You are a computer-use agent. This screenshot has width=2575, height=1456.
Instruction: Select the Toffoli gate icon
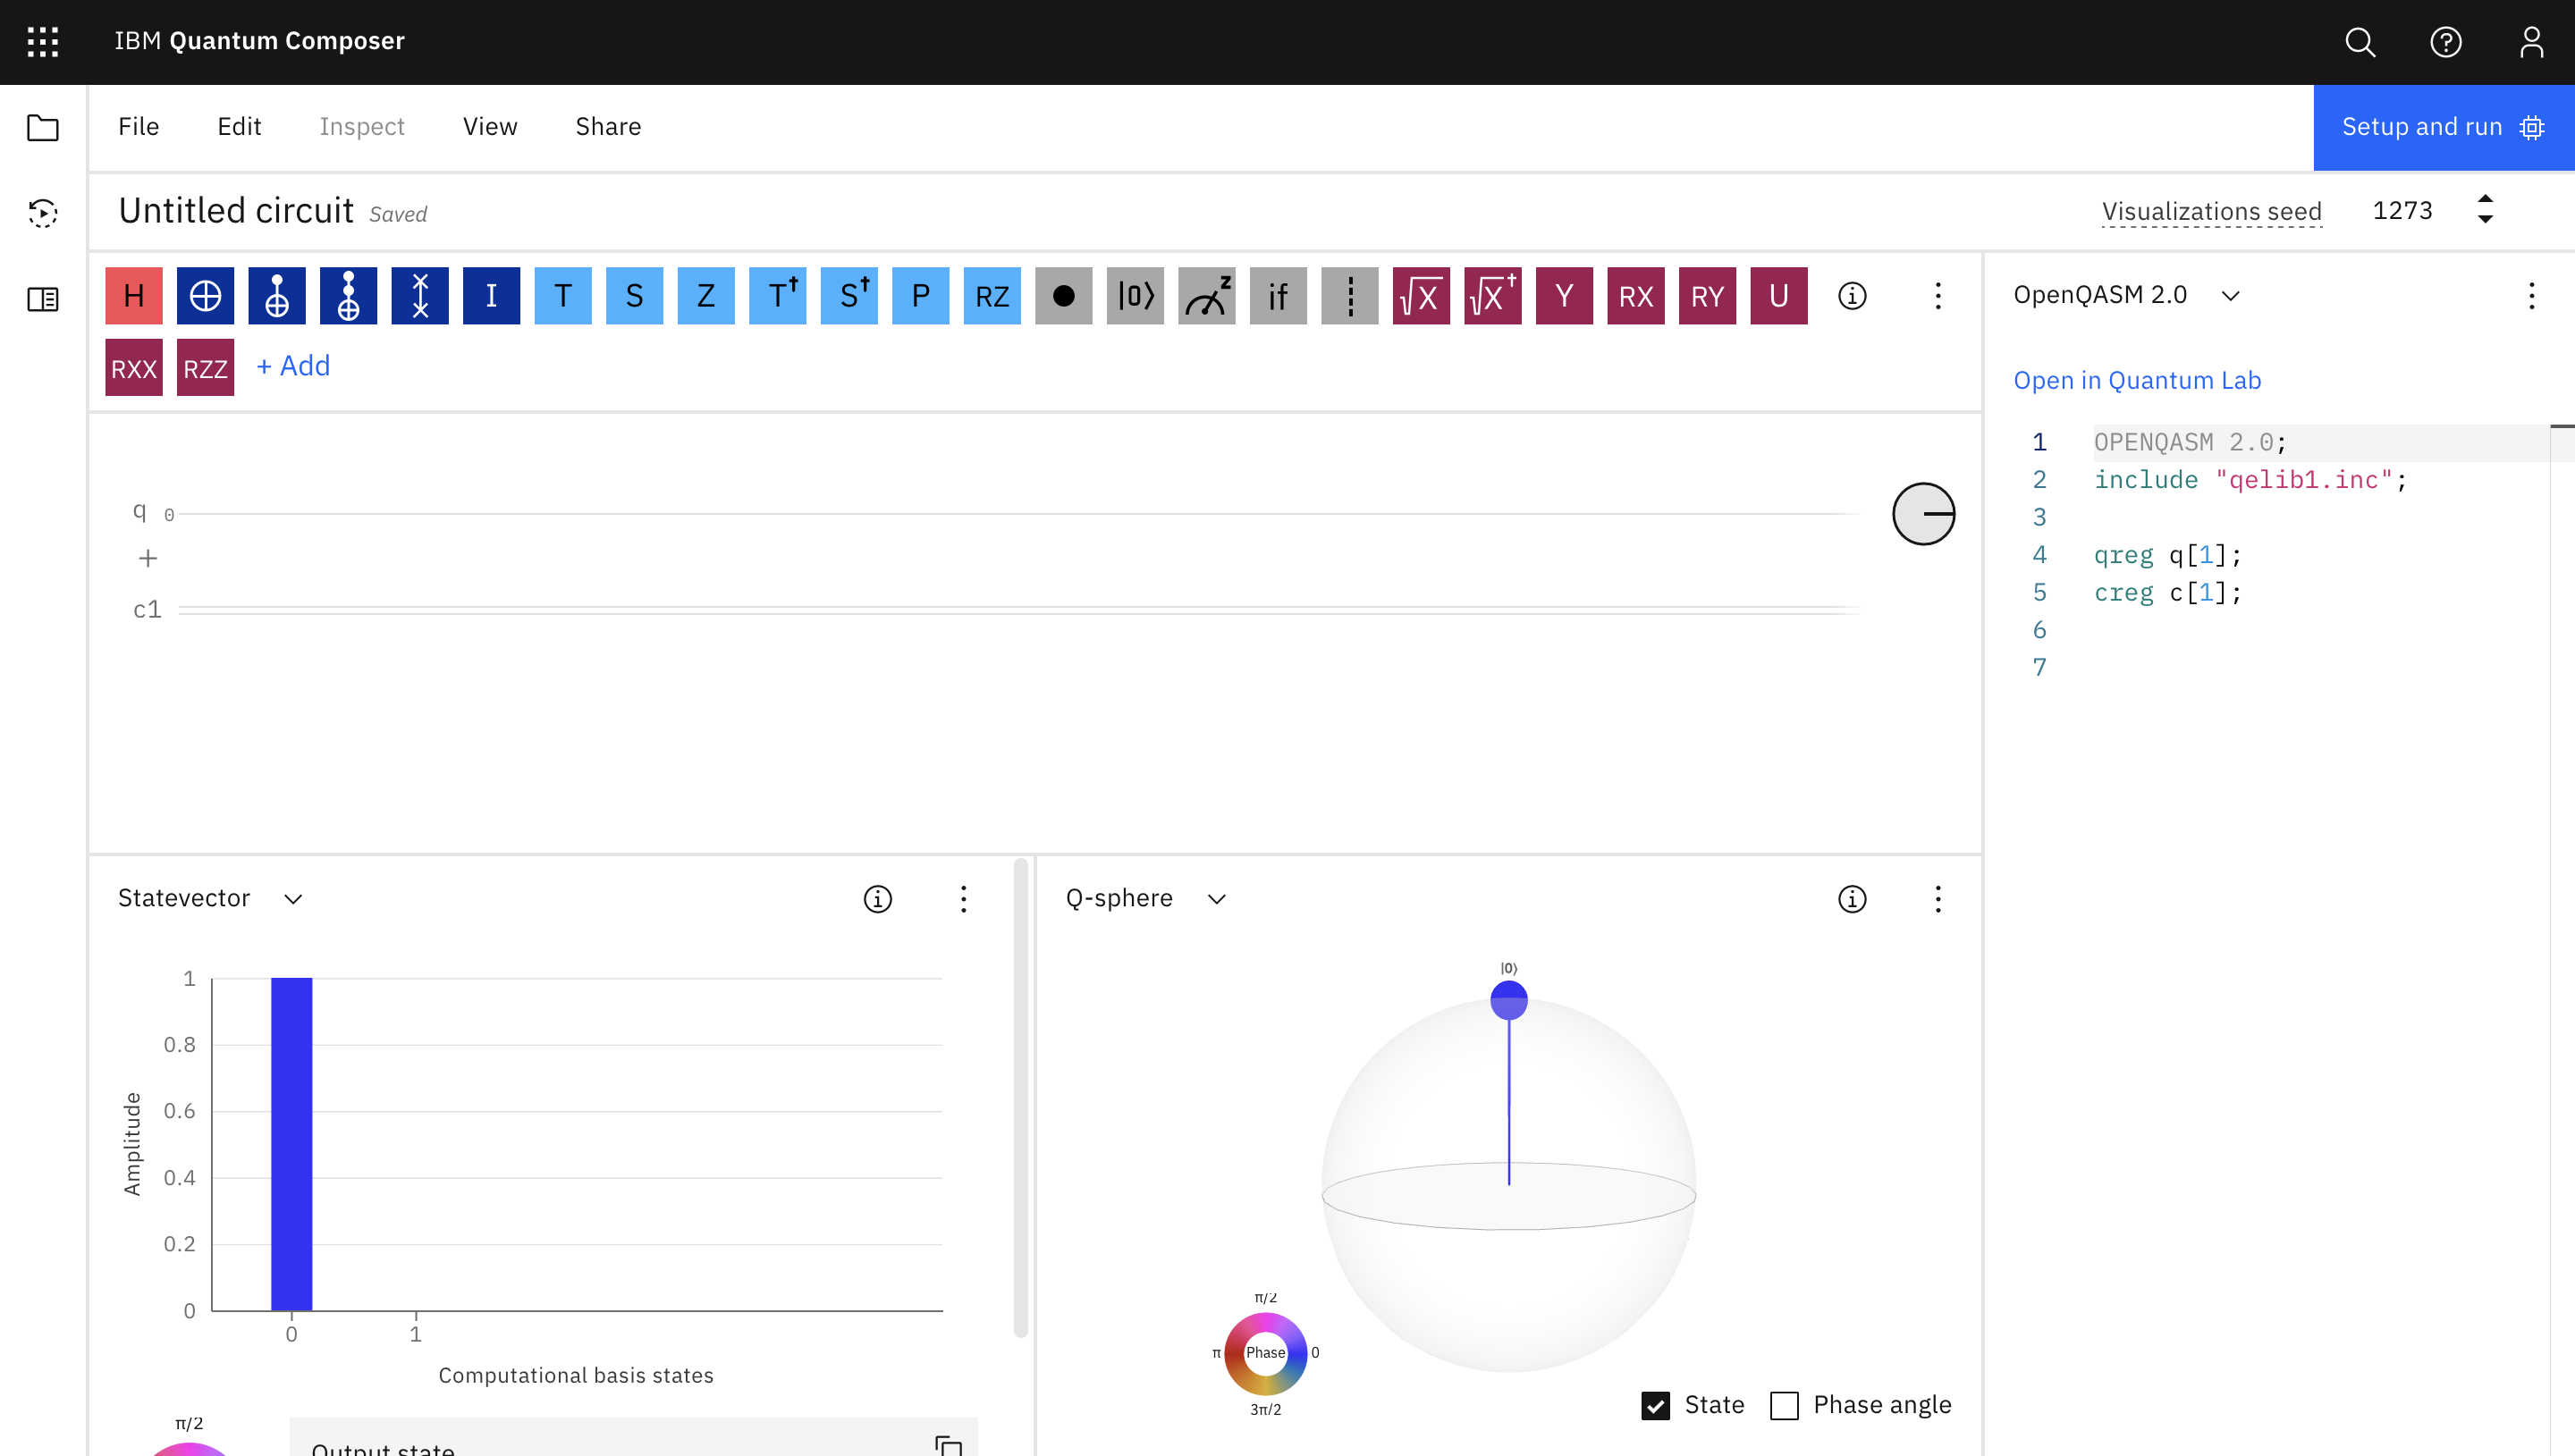348,296
